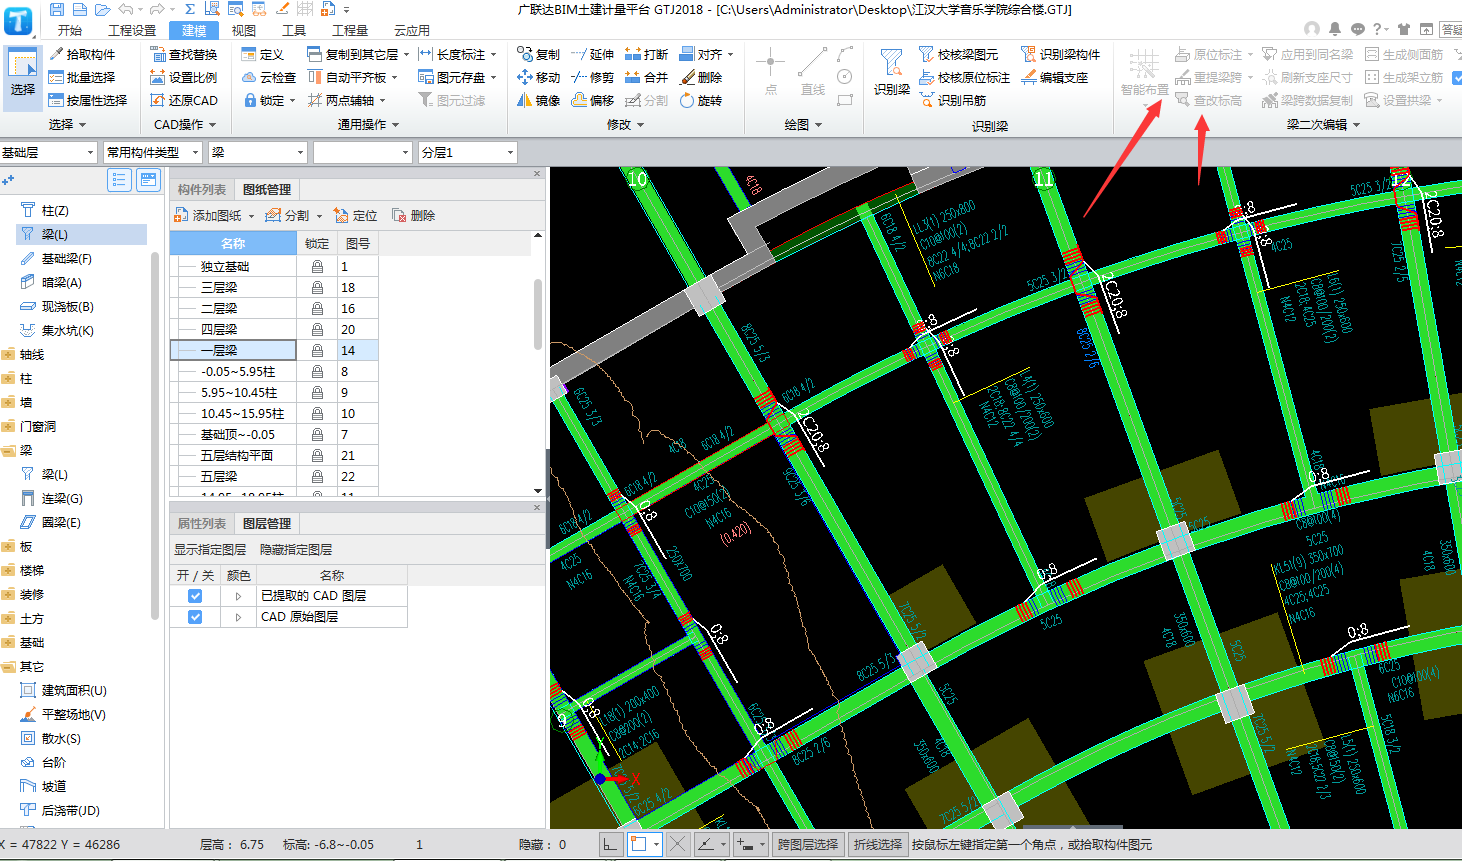Click the 定位 locate button in drawing panel

pos(356,215)
